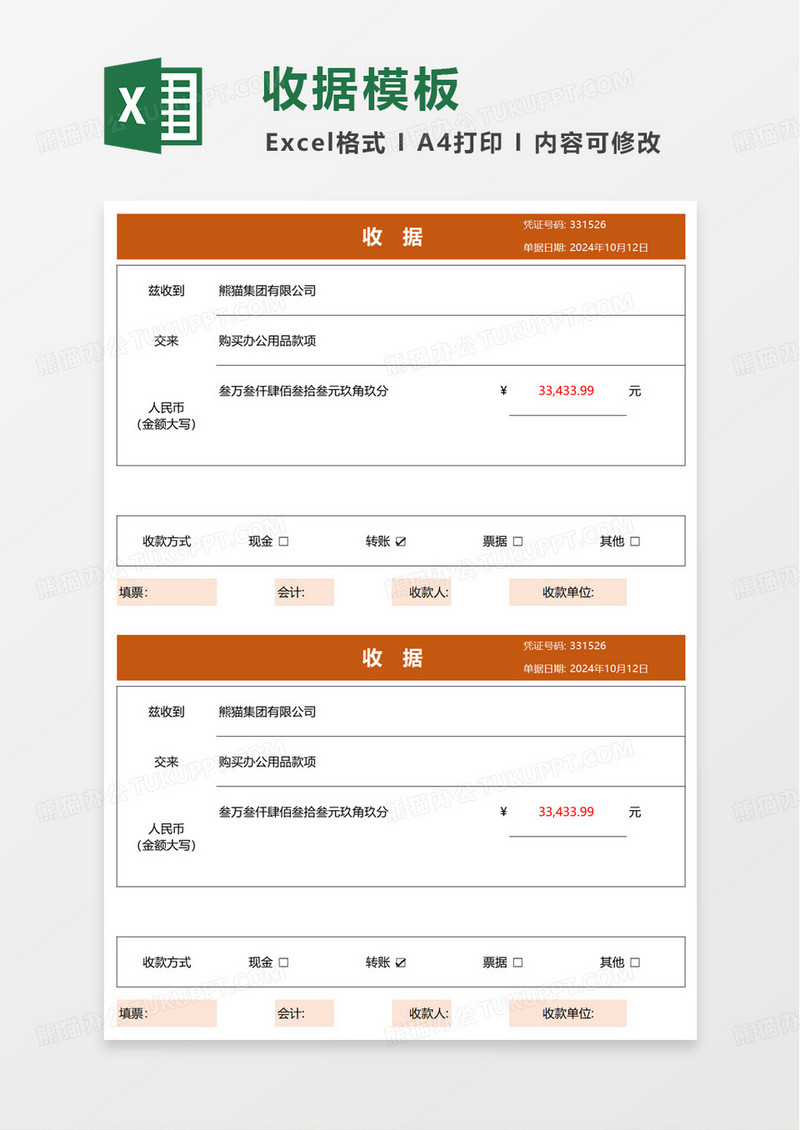
Task: Select the red 33,433.99 amount in the upper receipt
Action: [566, 391]
